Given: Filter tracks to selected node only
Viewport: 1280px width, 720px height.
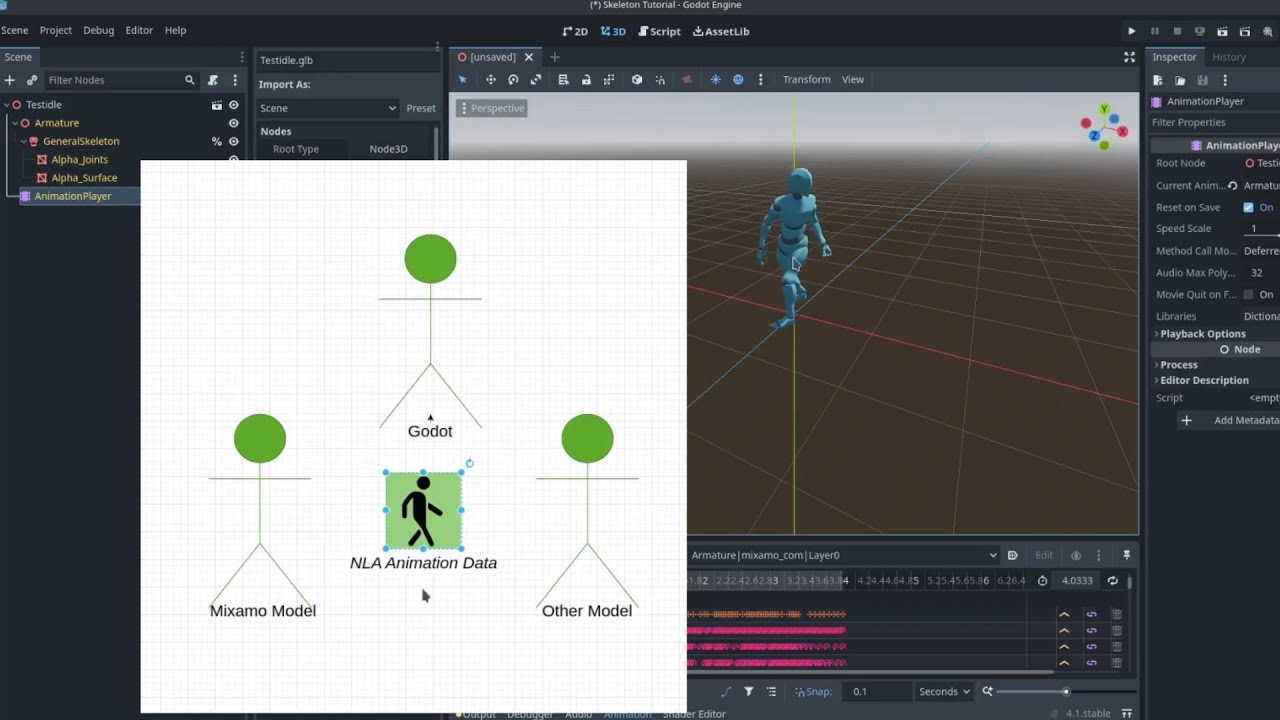Looking at the screenshot, I should [x=748, y=691].
